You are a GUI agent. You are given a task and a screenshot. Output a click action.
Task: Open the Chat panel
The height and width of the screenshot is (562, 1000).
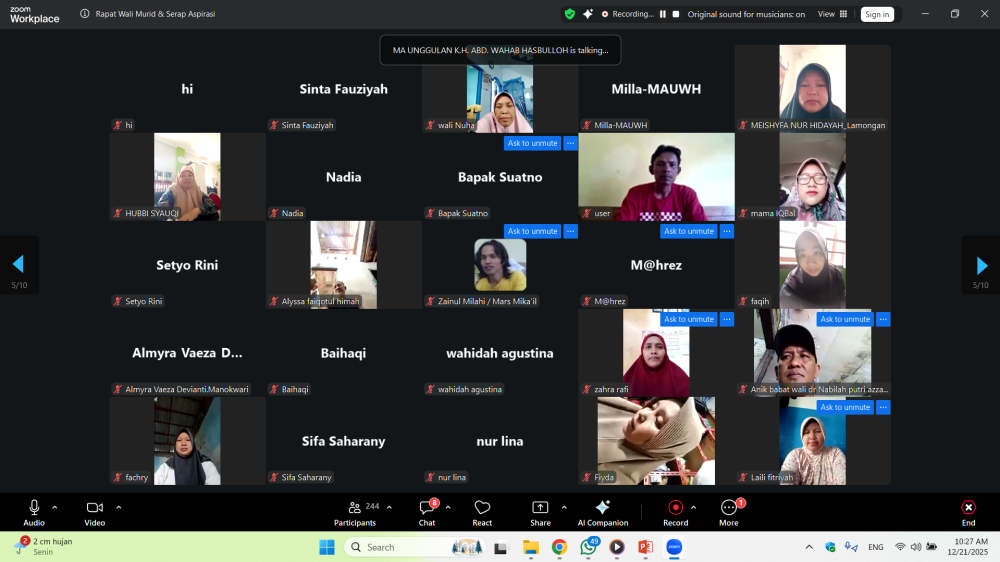point(427,513)
